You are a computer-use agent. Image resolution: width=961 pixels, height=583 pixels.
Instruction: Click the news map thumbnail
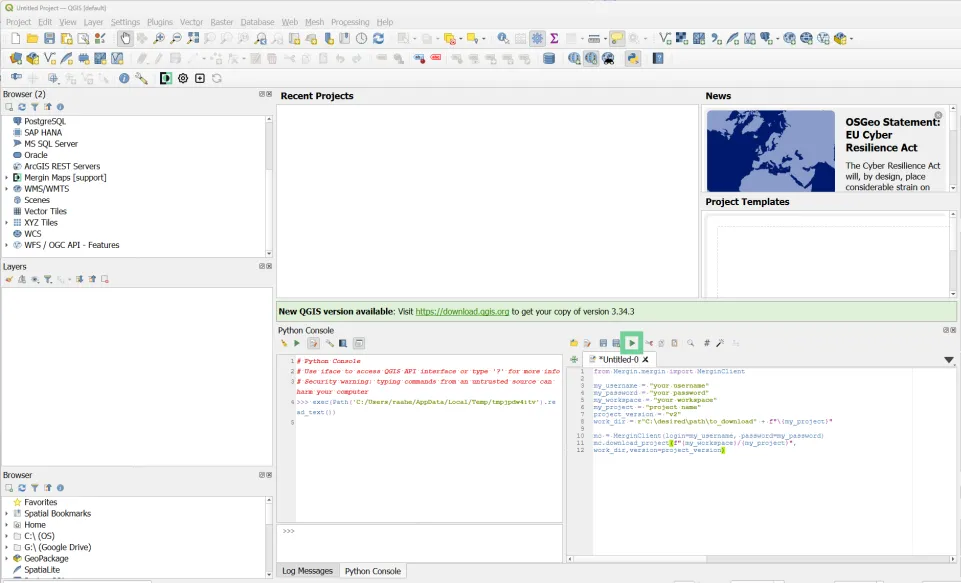(770, 151)
